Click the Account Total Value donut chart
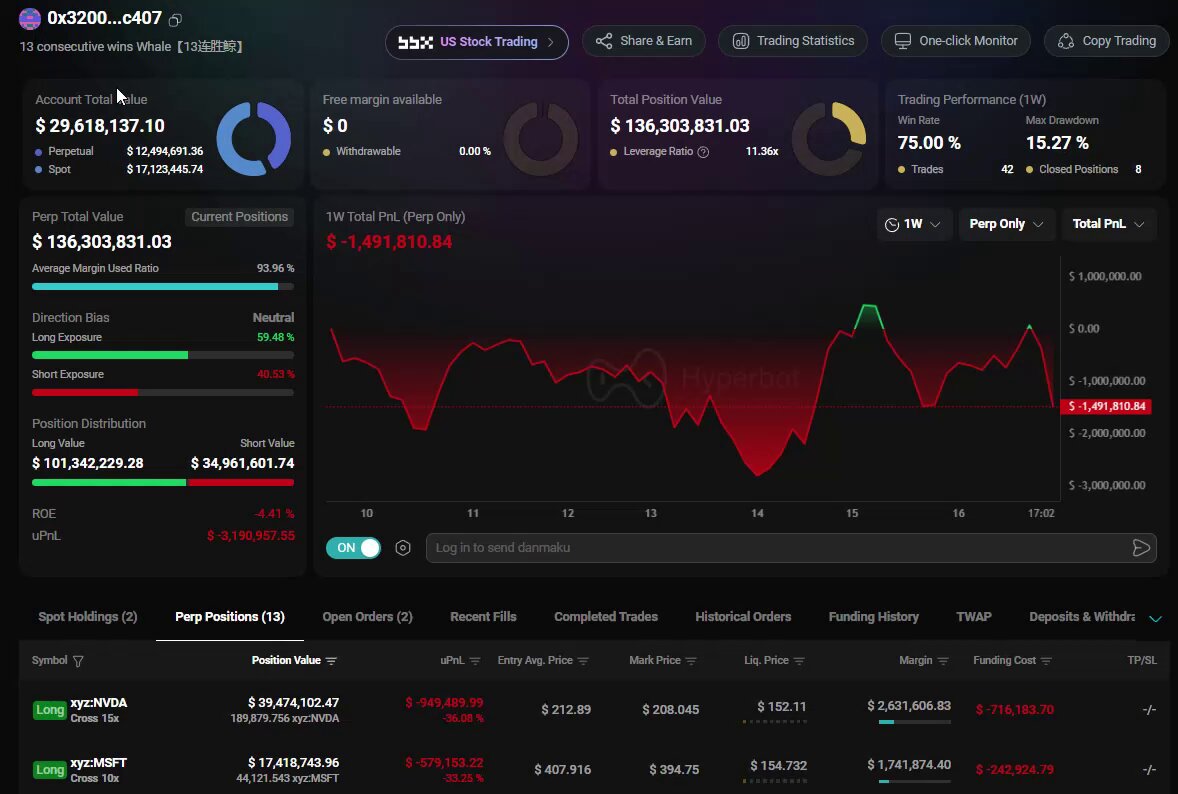This screenshot has height=794, width=1178. click(x=254, y=139)
